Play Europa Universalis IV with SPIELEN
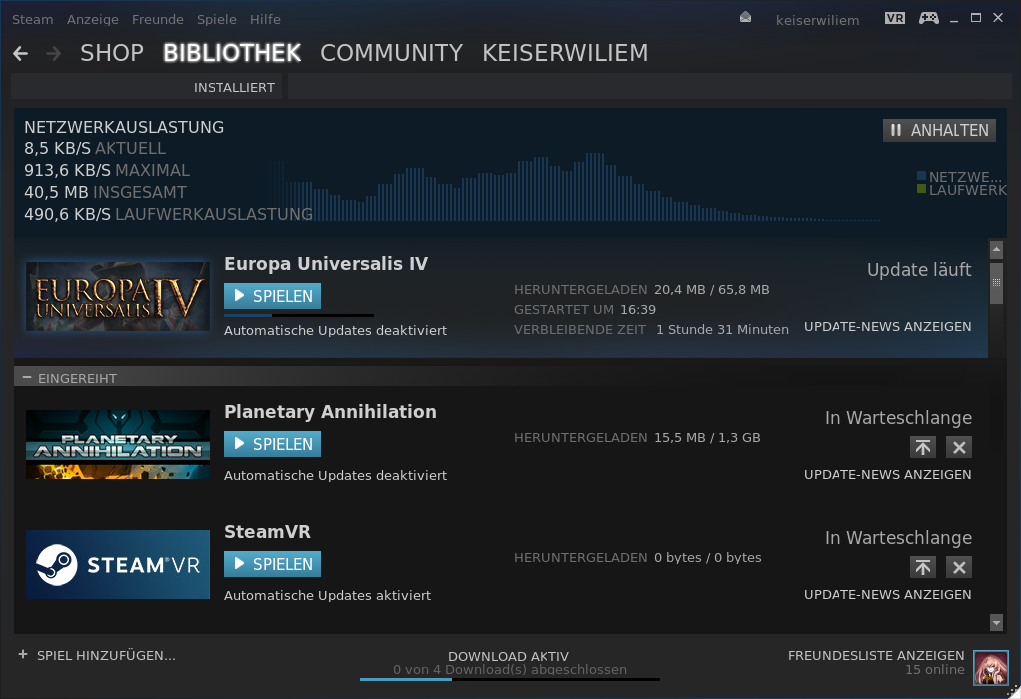1021x699 pixels. click(272, 296)
